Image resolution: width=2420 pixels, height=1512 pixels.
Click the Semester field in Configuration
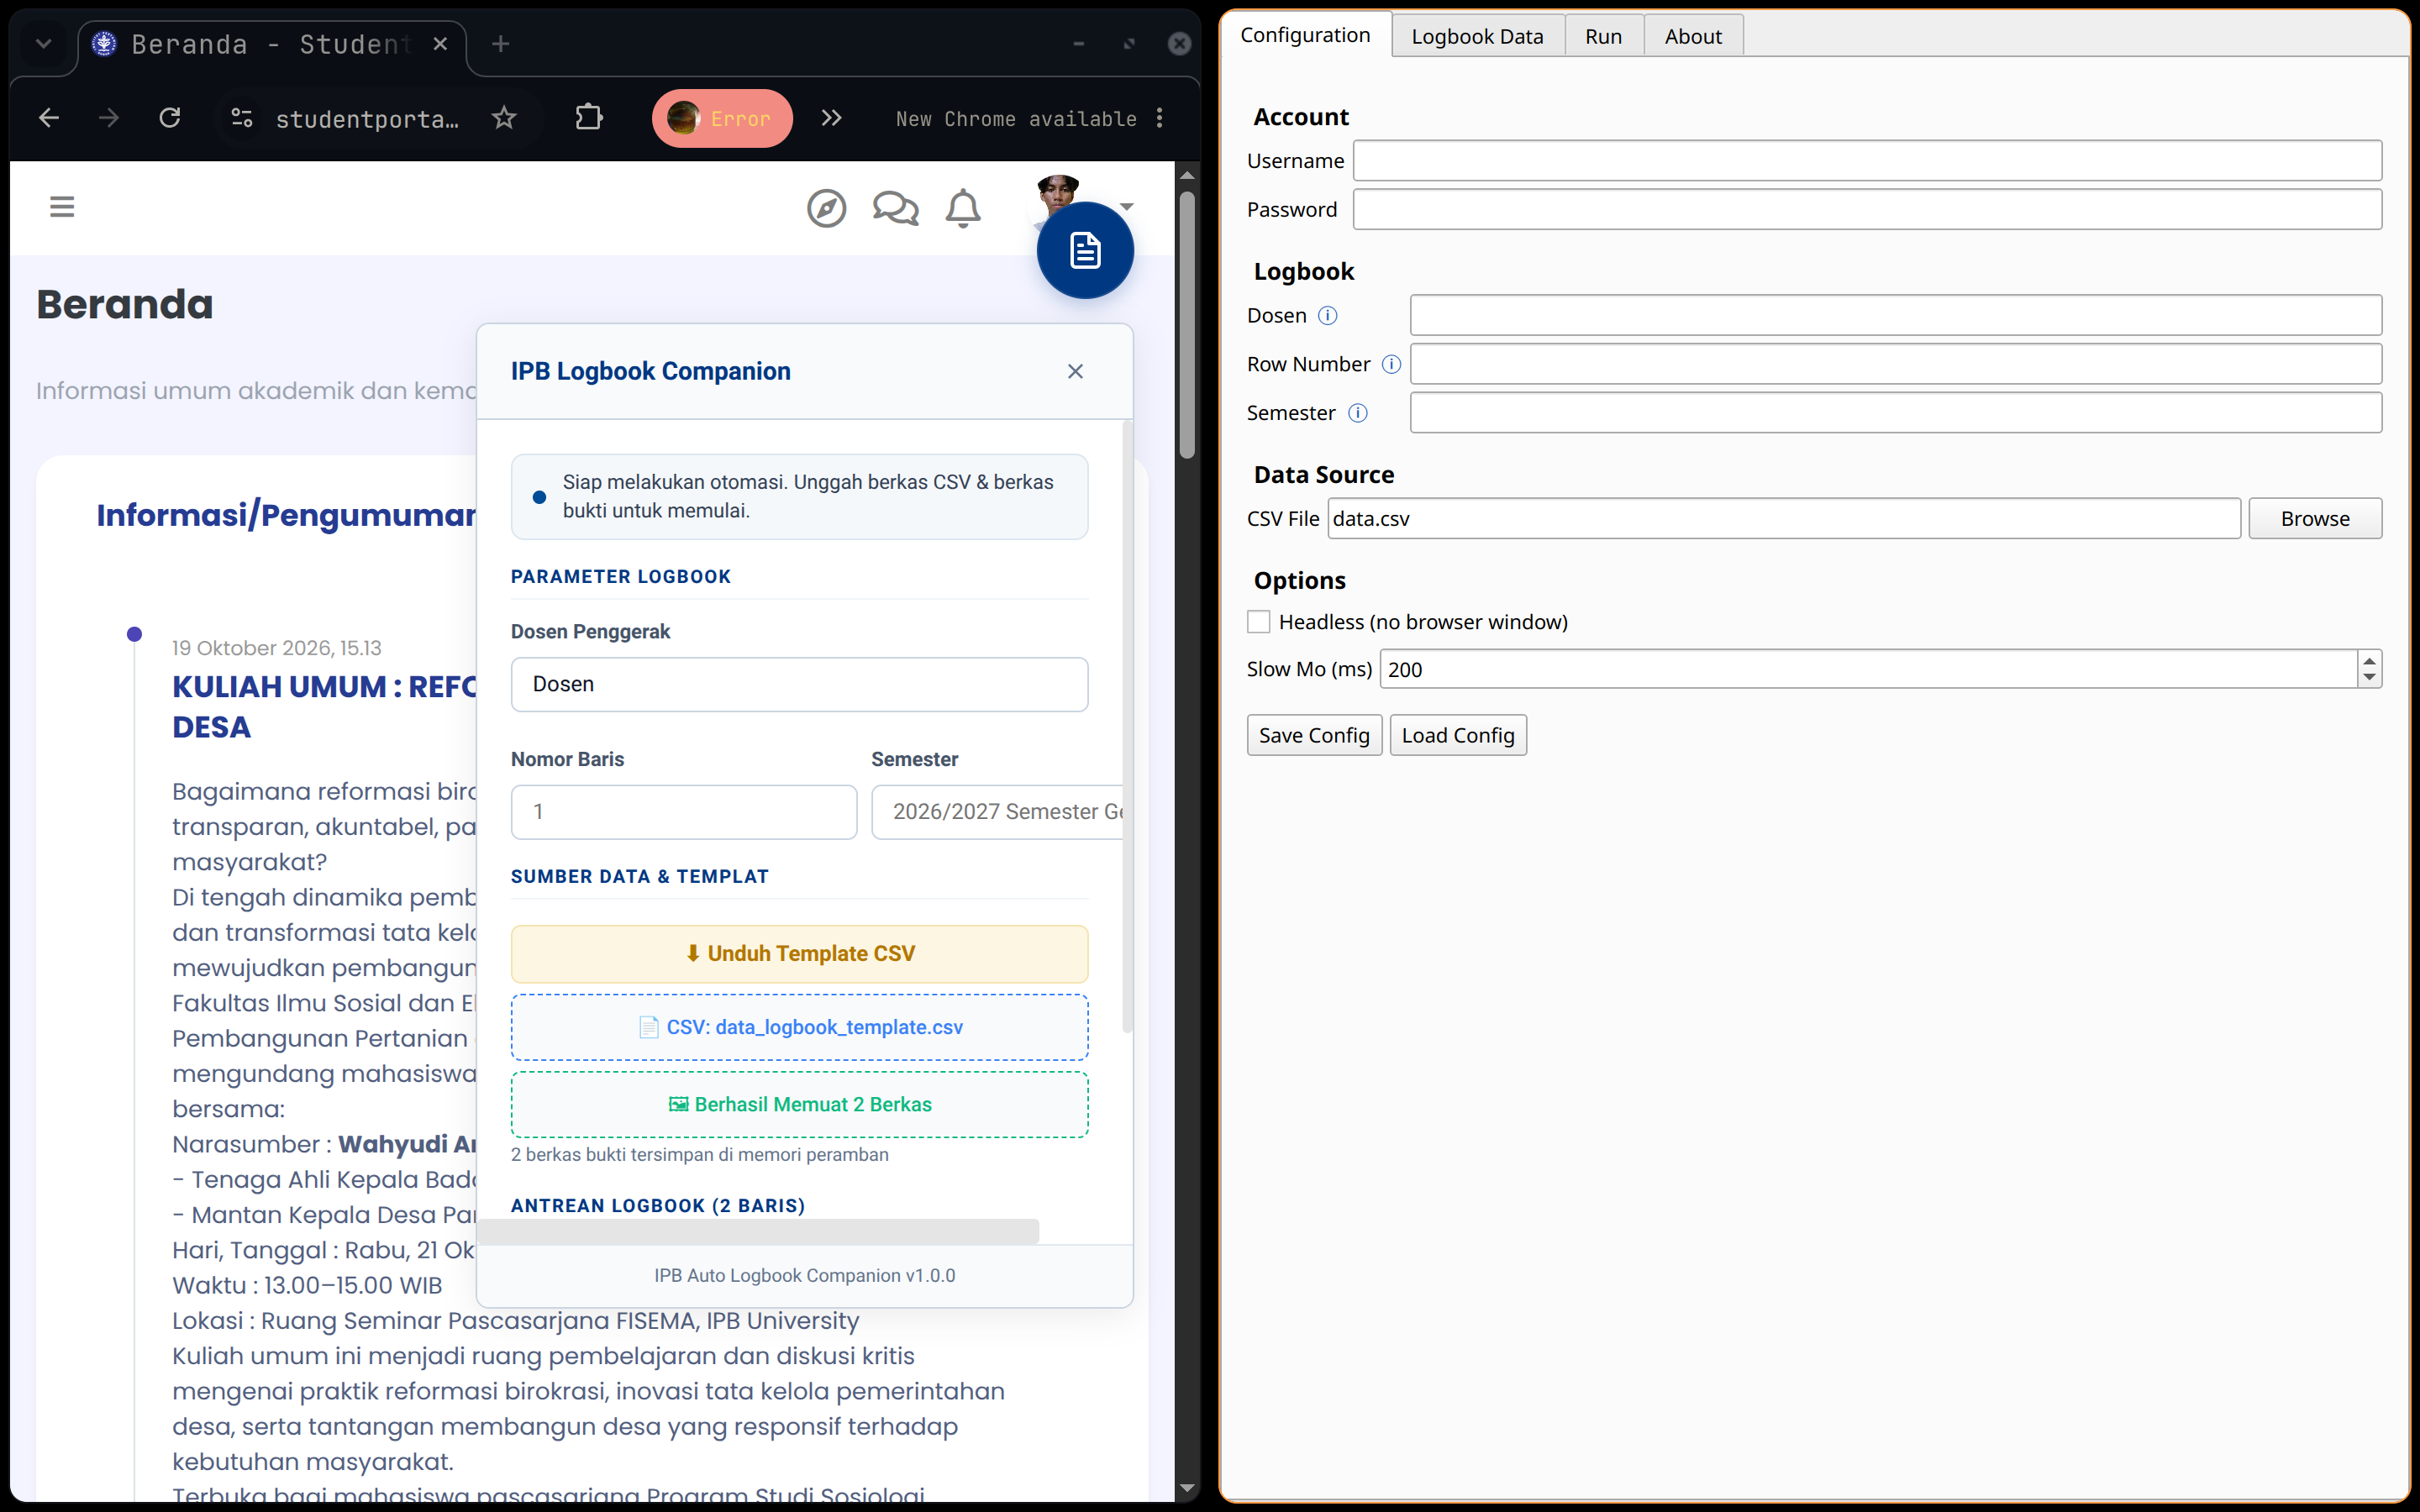pos(1895,413)
